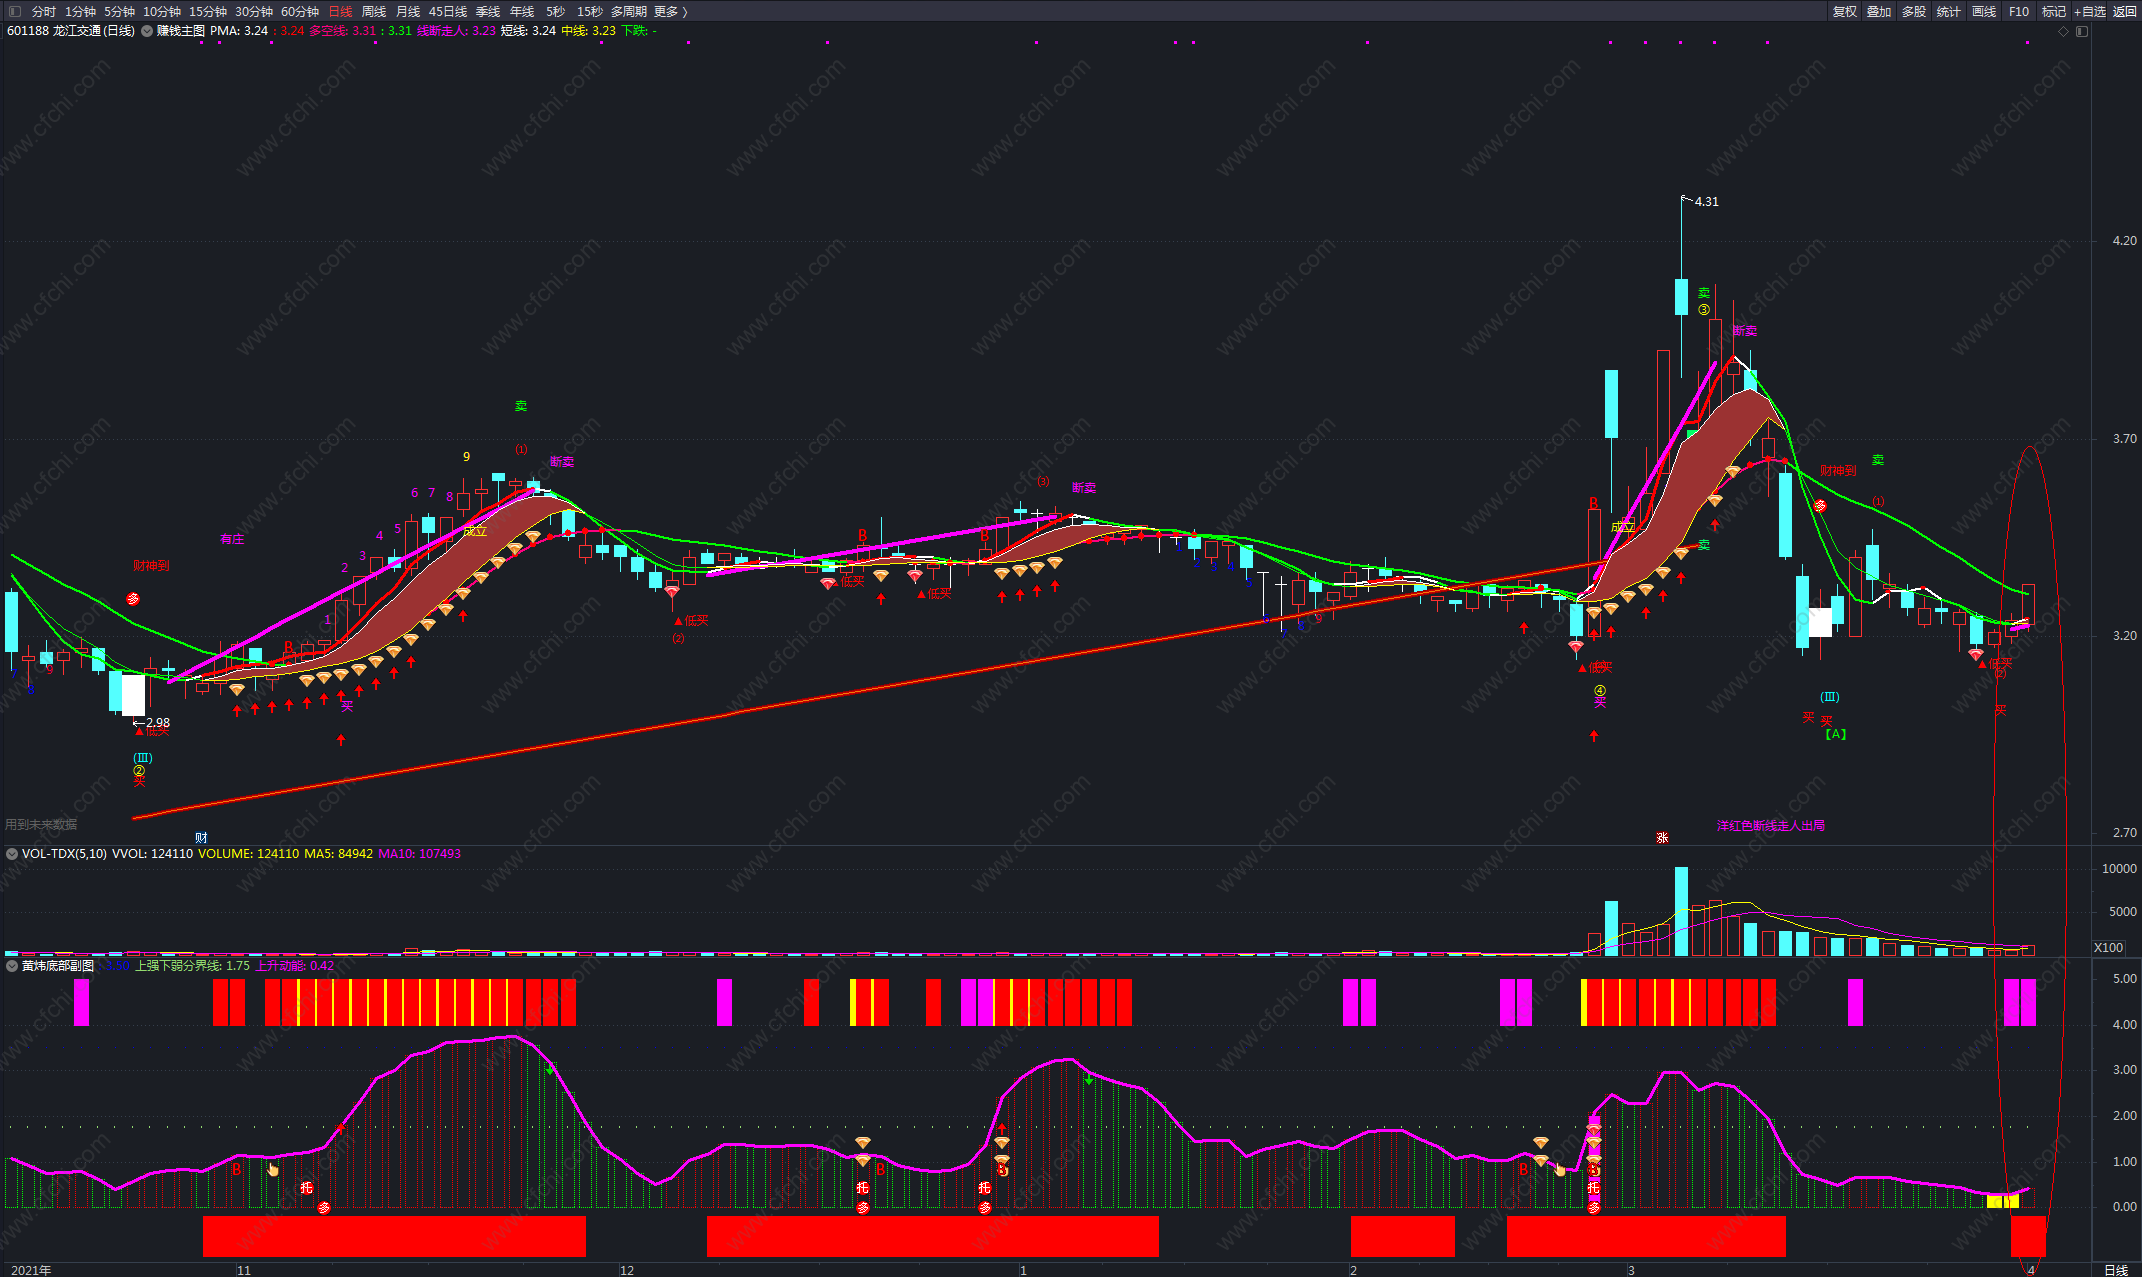This screenshot has width=2142, height=1277.
Task: Click the 财 marker at the chart bottom
Action: [x=201, y=838]
